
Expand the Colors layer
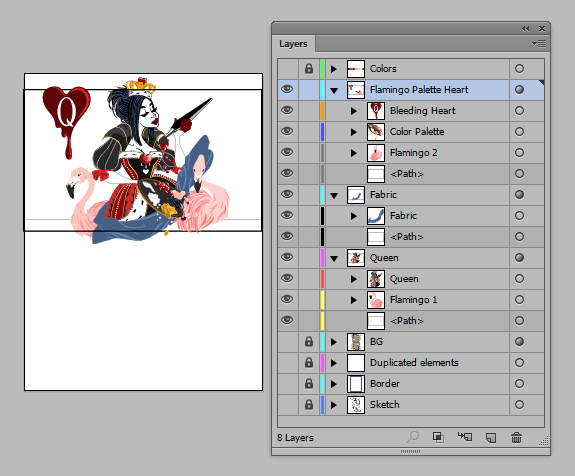click(333, 69)
